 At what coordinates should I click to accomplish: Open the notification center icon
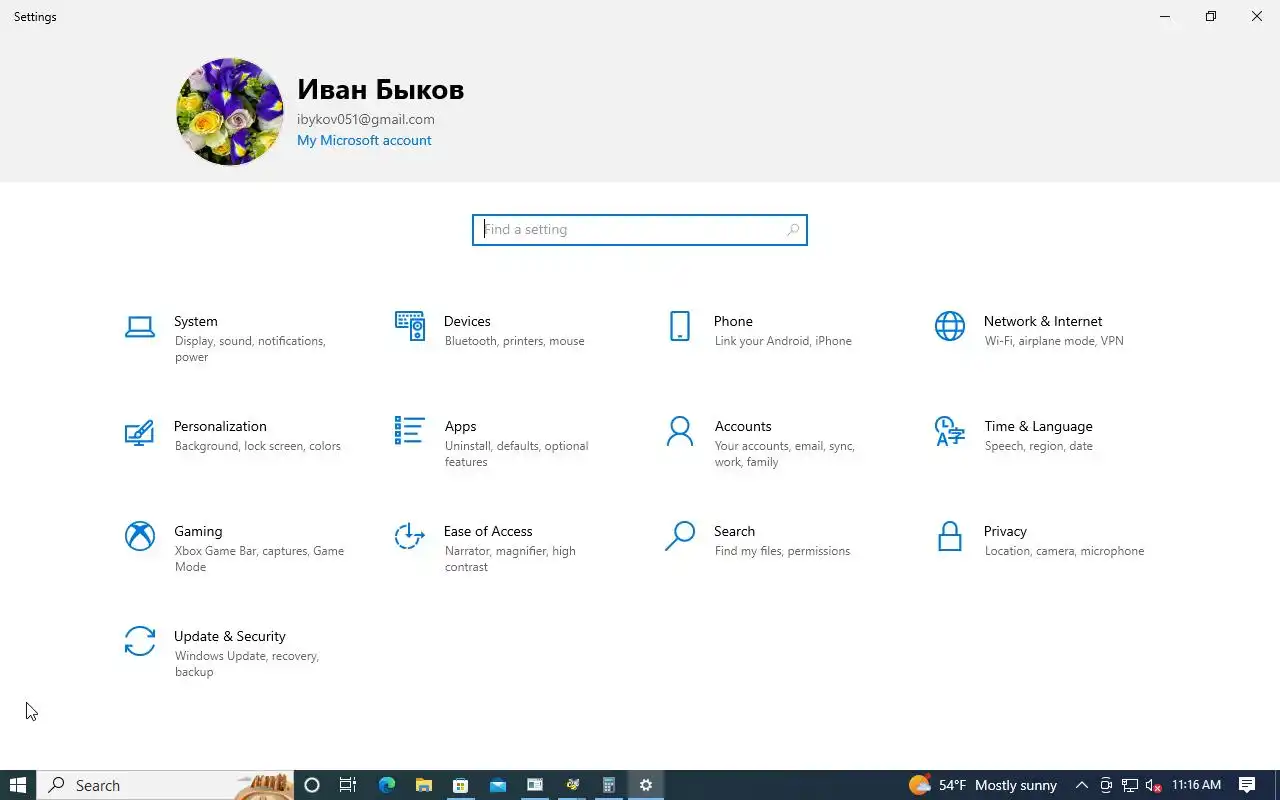coord(1247,785)
